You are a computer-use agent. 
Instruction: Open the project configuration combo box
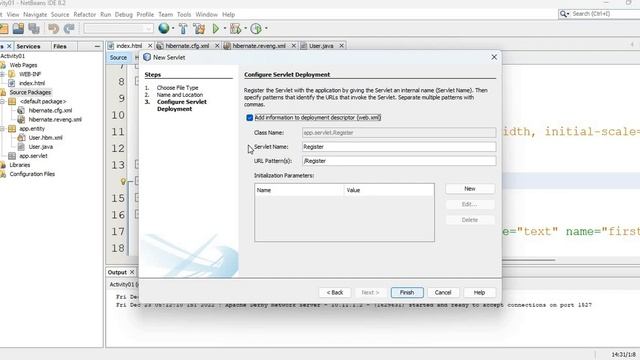click(x=118, y=29)
